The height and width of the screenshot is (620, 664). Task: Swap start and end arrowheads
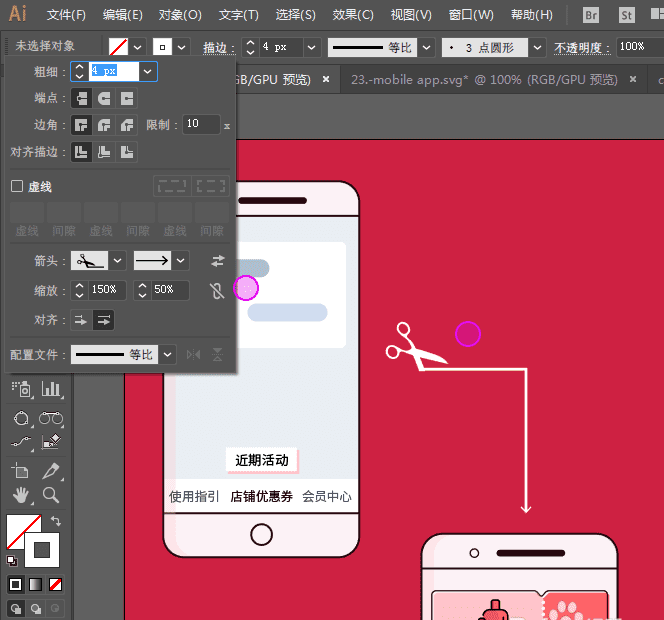tap(217, 260)
